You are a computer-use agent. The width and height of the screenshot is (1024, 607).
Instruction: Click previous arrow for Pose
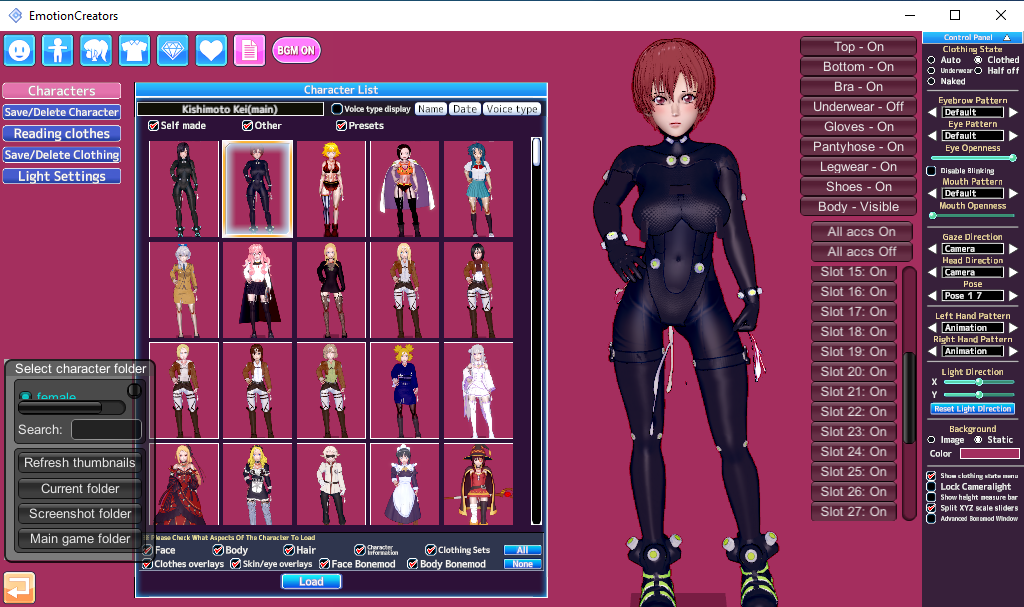(932, 296)
